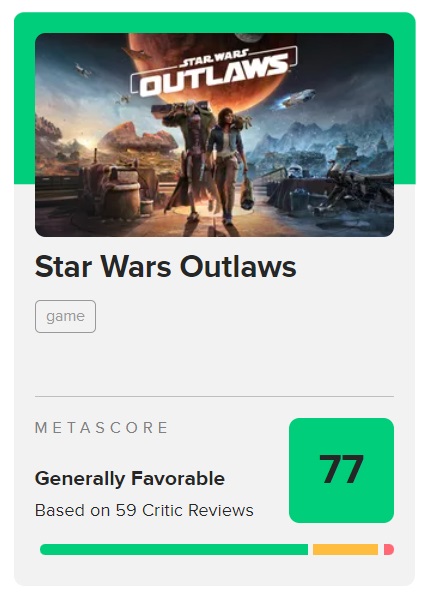Viewport: 425px width, 599px height.
Task: Click the small creature on hero's shoulder
Action: (x=244, y=121)
